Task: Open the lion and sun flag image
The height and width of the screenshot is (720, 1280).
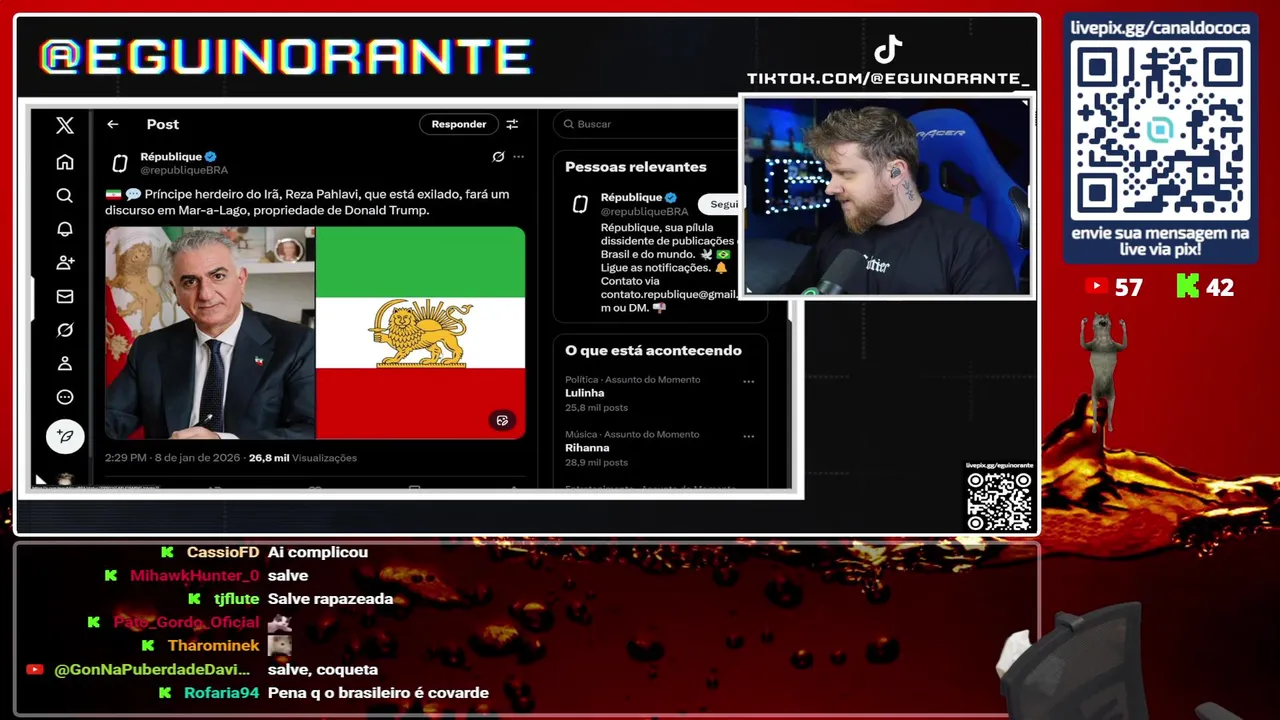Action: [x=421, y=333]
